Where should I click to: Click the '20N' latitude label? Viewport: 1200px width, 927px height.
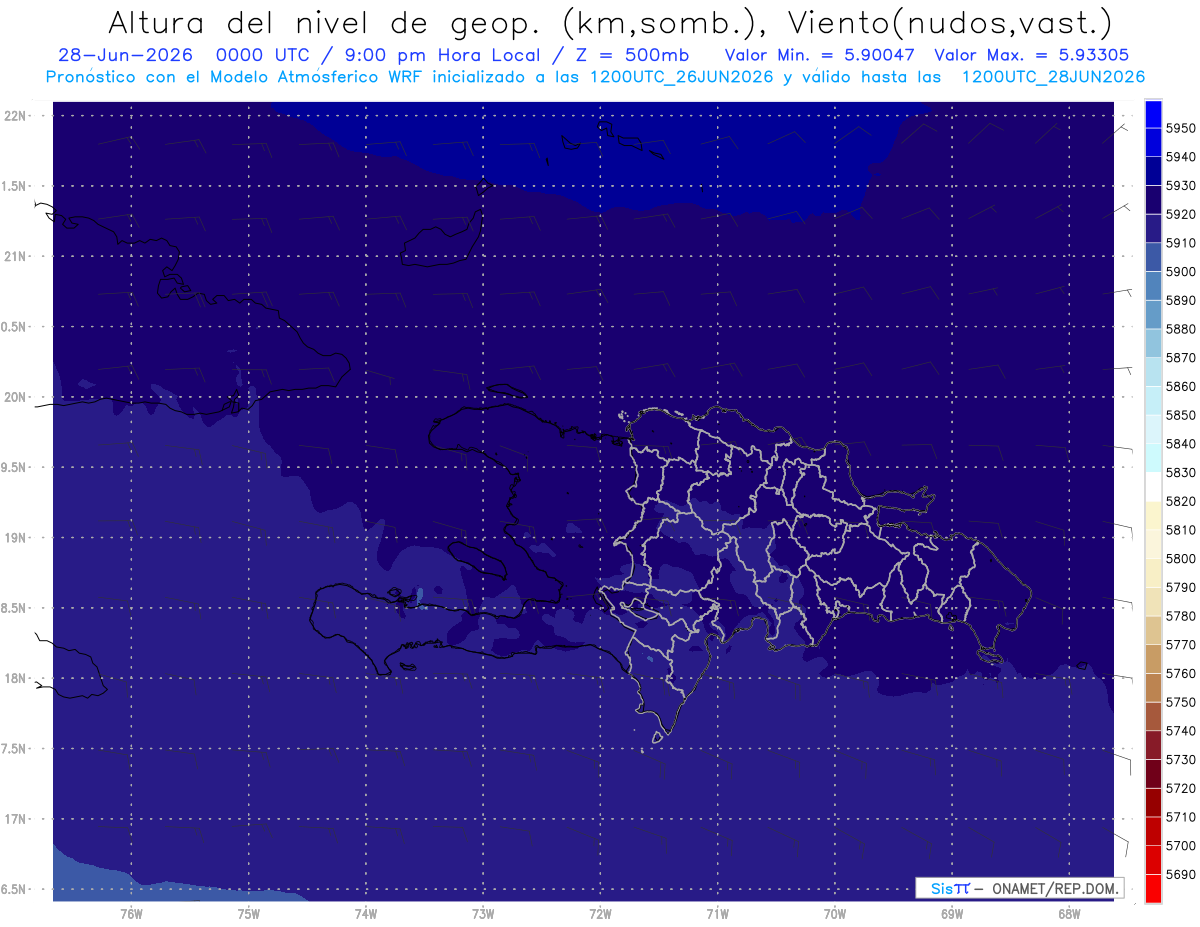point(14,397)
